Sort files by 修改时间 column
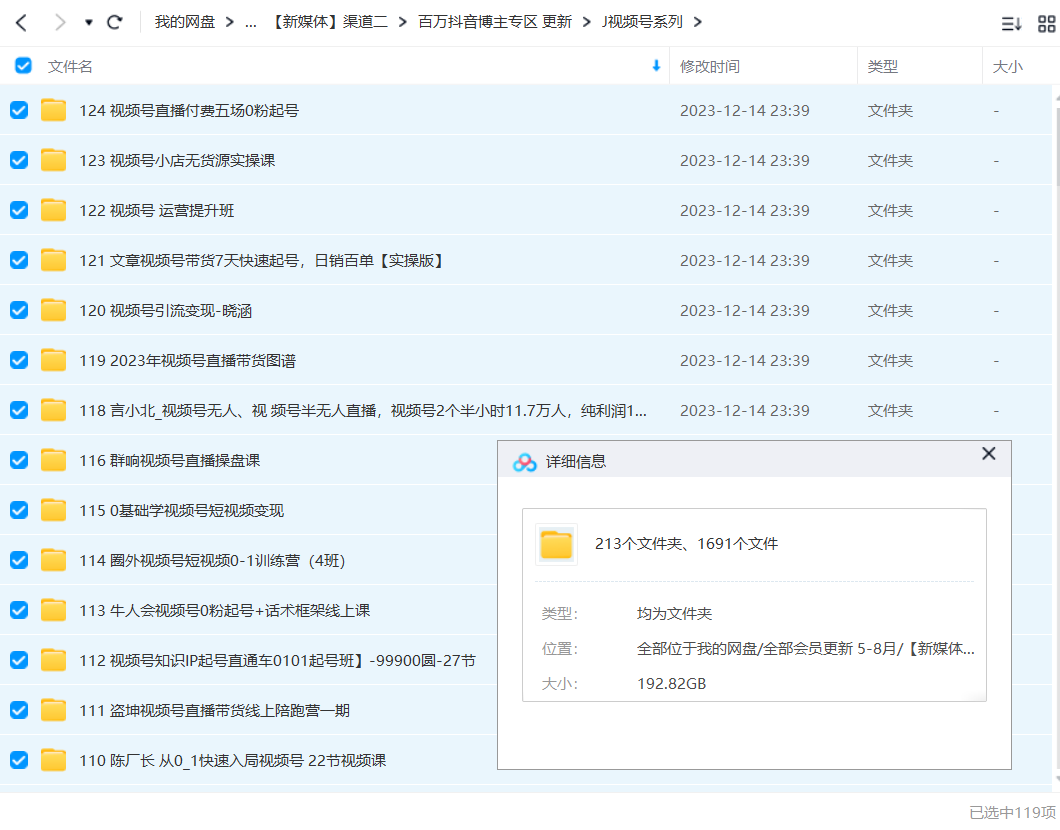 [x=710, y=66]
